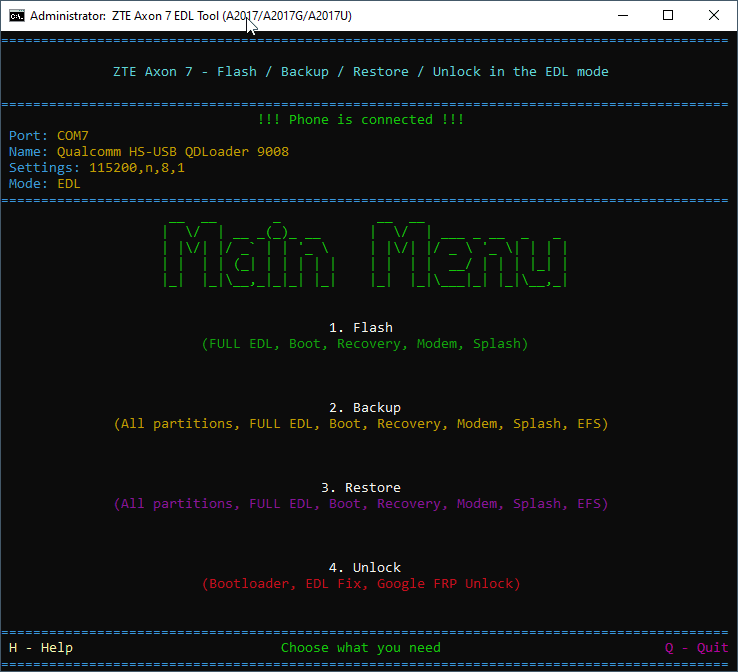Select menu option '4. Unlock'
Viewport: 738px width, 672px height.
pos(365,568)
